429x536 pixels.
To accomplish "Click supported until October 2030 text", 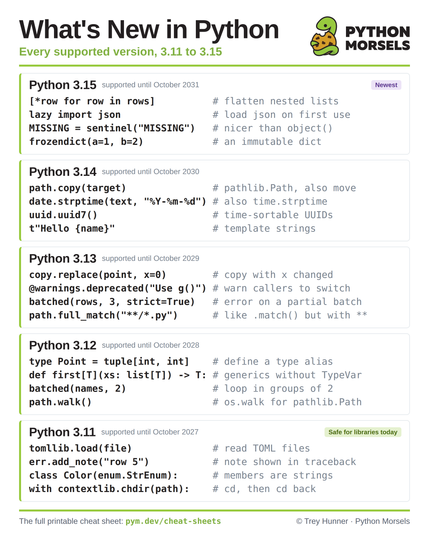I will point(150,172).
